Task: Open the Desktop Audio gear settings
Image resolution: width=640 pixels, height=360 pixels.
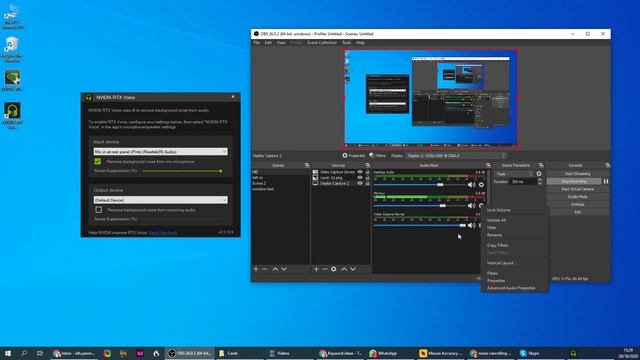Action: [481, 184]
